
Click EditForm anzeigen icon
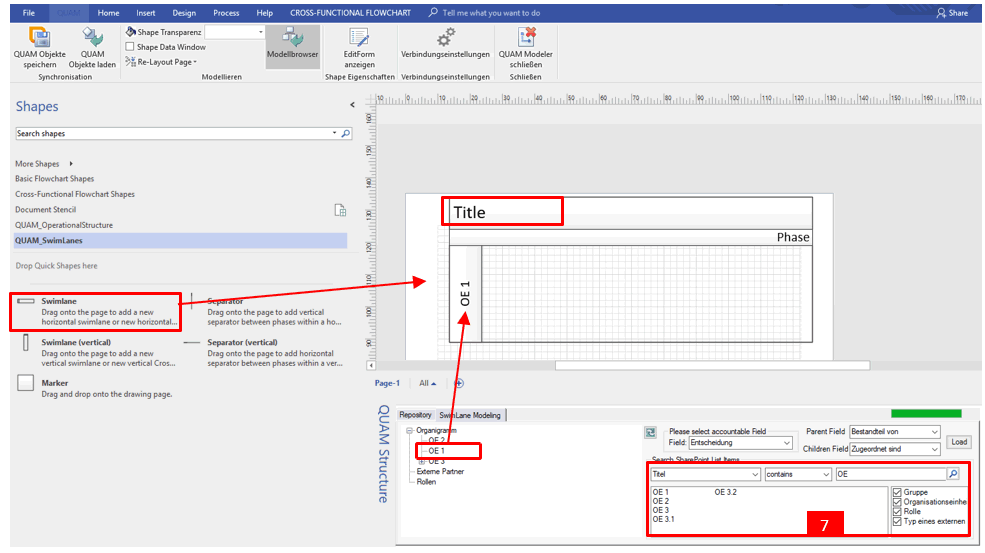[x=359, y=38]
